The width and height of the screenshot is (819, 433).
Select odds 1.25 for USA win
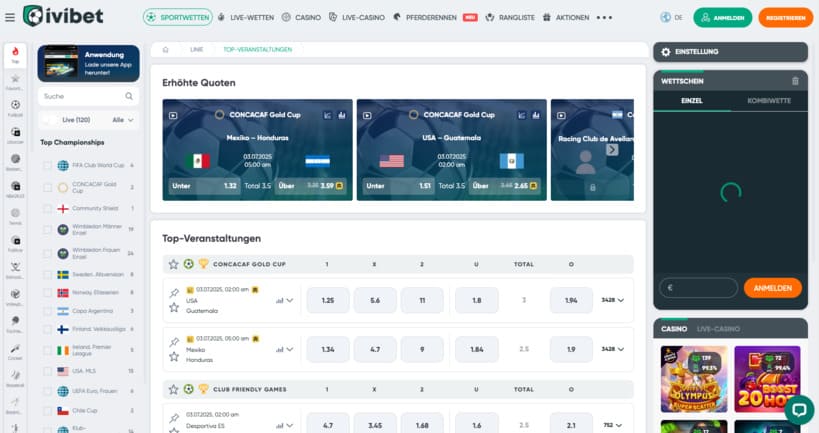328,300
